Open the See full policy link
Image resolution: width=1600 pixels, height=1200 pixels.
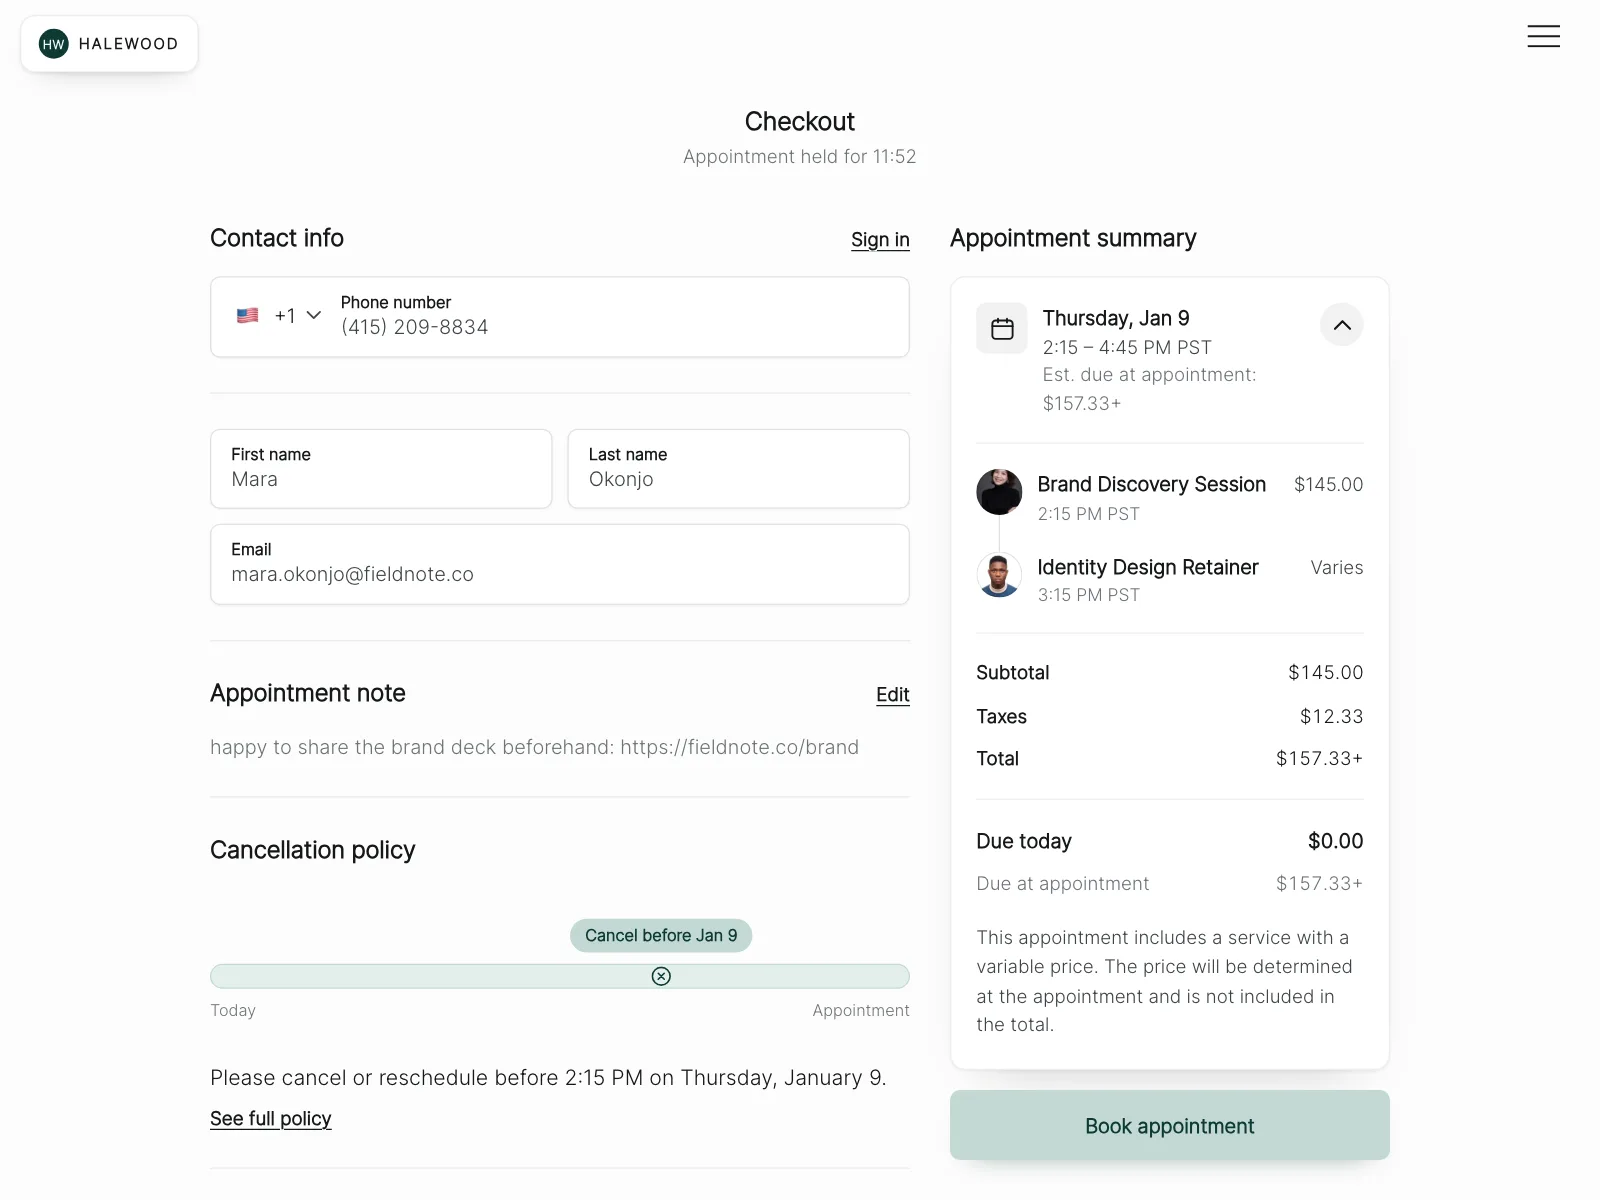coord(271,1119)
